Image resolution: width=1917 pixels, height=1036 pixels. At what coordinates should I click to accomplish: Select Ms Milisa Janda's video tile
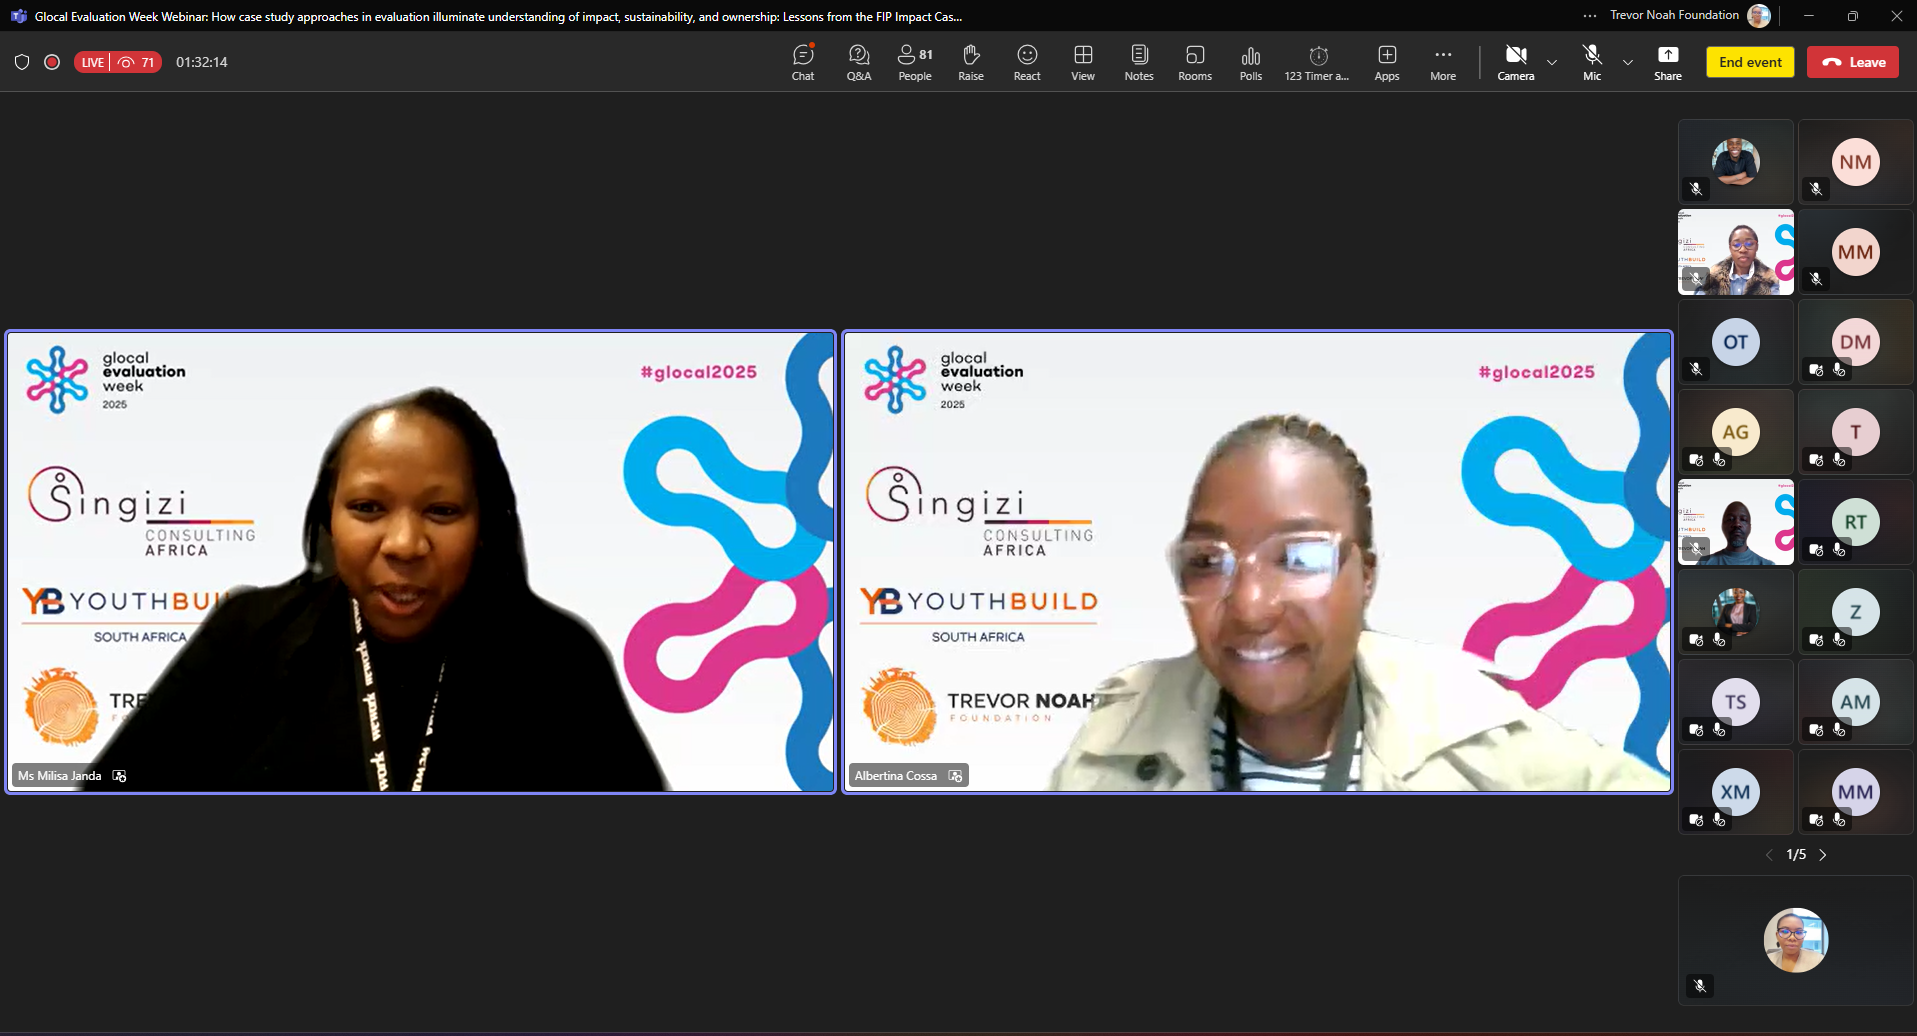[x=421, y=562]
